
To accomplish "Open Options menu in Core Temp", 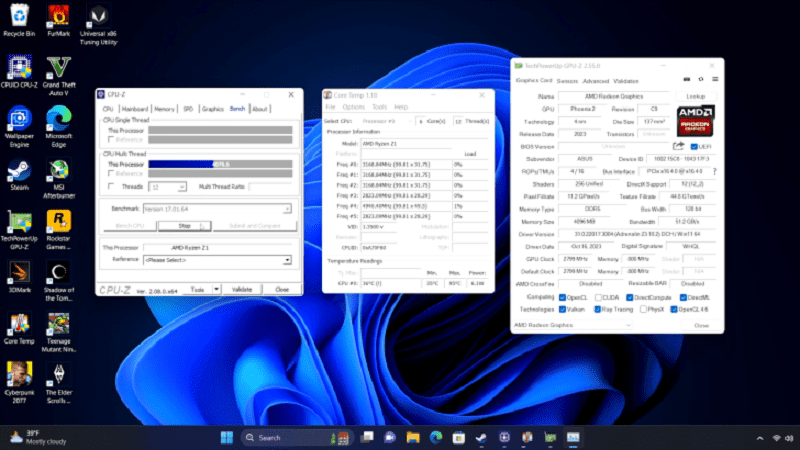I will click(354, 107).
